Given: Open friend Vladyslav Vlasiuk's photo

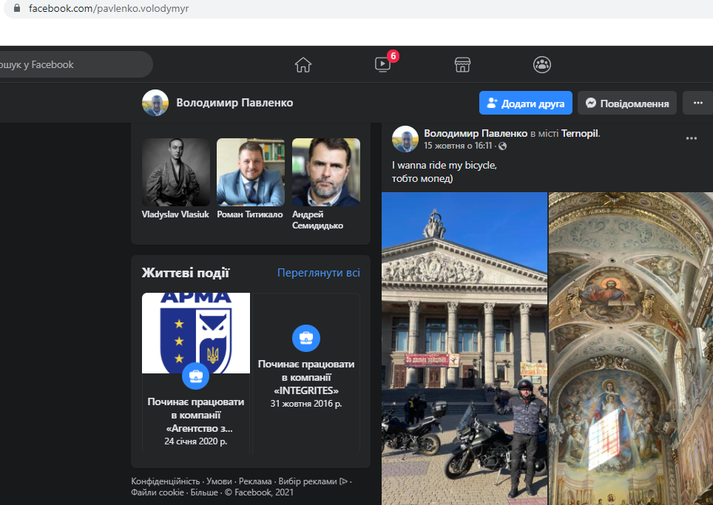Looking at the screenshot, I should [176, 172].
